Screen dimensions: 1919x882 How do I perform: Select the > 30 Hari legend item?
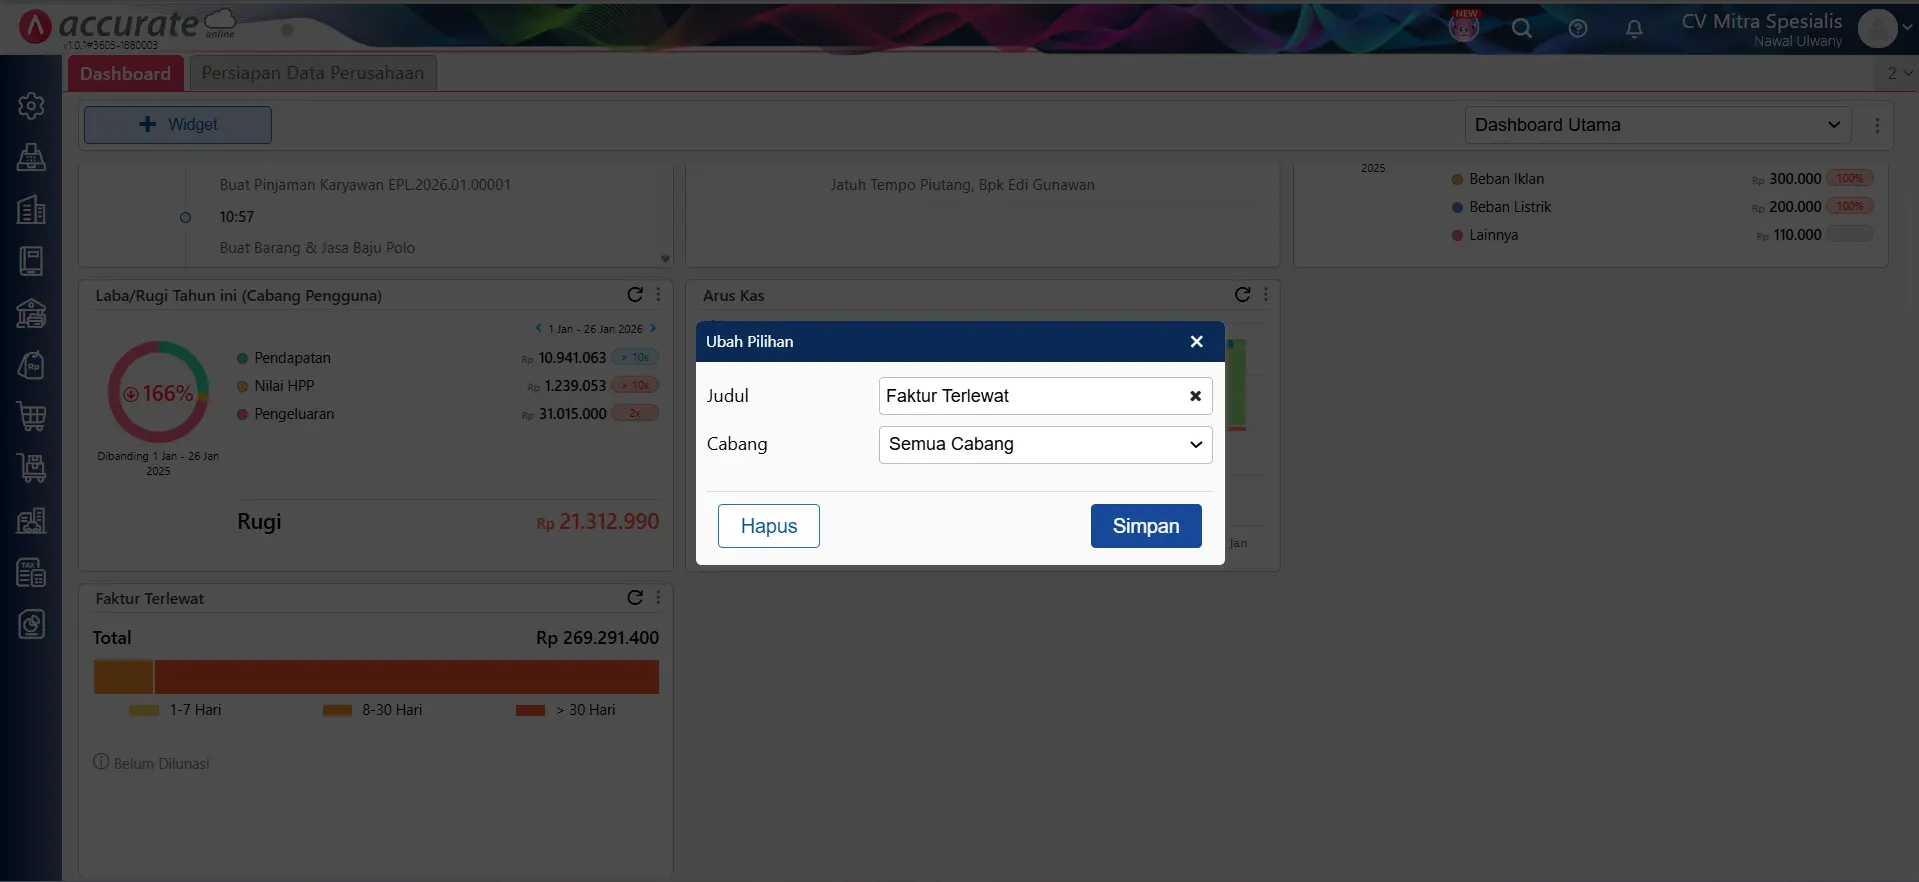pos(565,710)
